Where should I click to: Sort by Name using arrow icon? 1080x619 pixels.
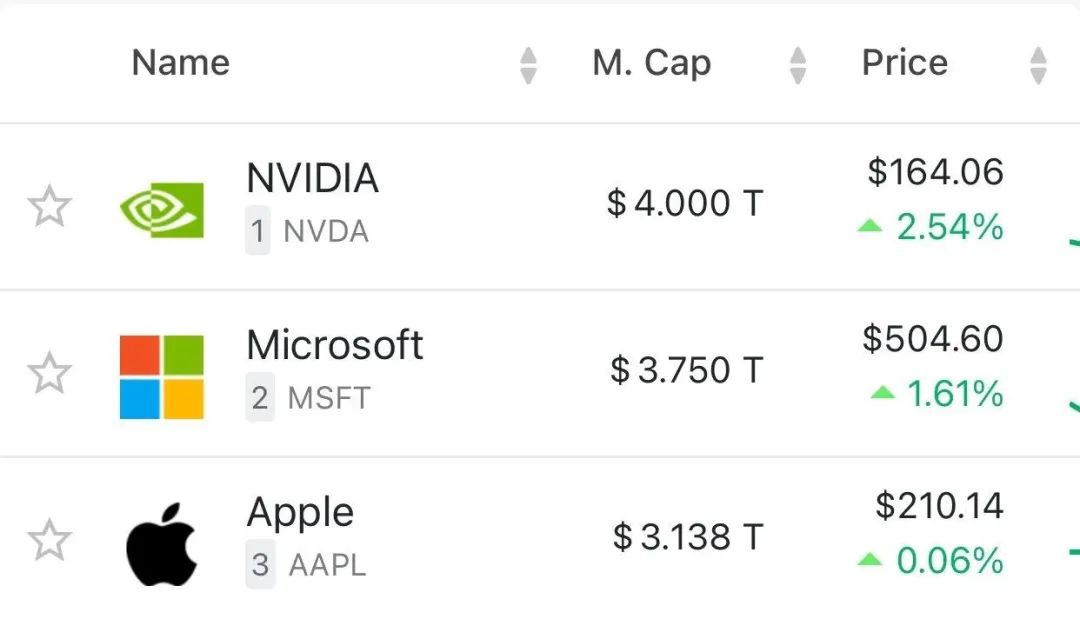tap(528, 65)
